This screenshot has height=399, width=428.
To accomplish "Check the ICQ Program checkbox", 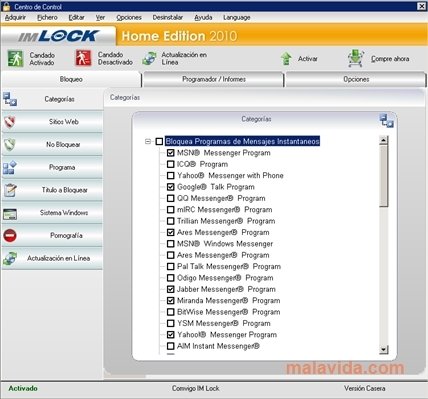I will tap(171, 164).
